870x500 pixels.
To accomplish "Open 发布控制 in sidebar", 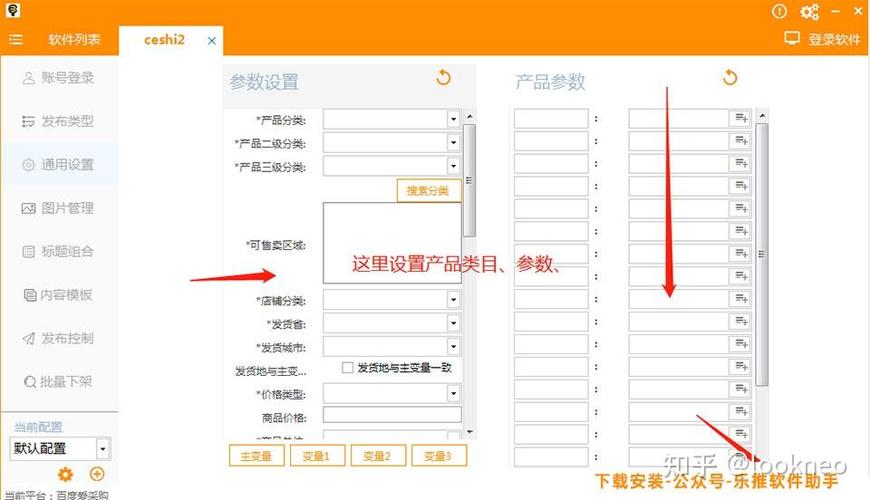I will [58, 338].
